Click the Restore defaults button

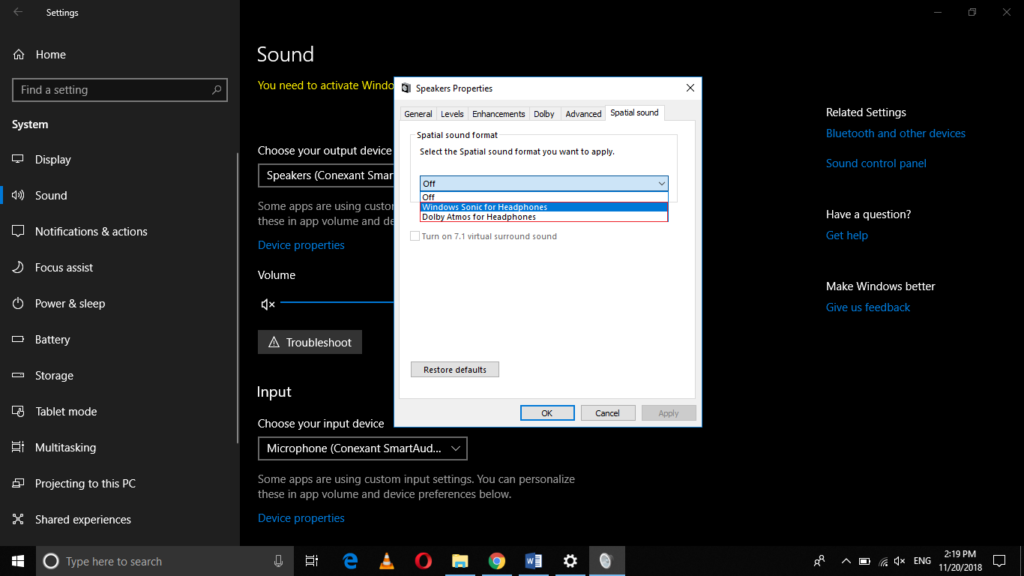pos(455,370)
